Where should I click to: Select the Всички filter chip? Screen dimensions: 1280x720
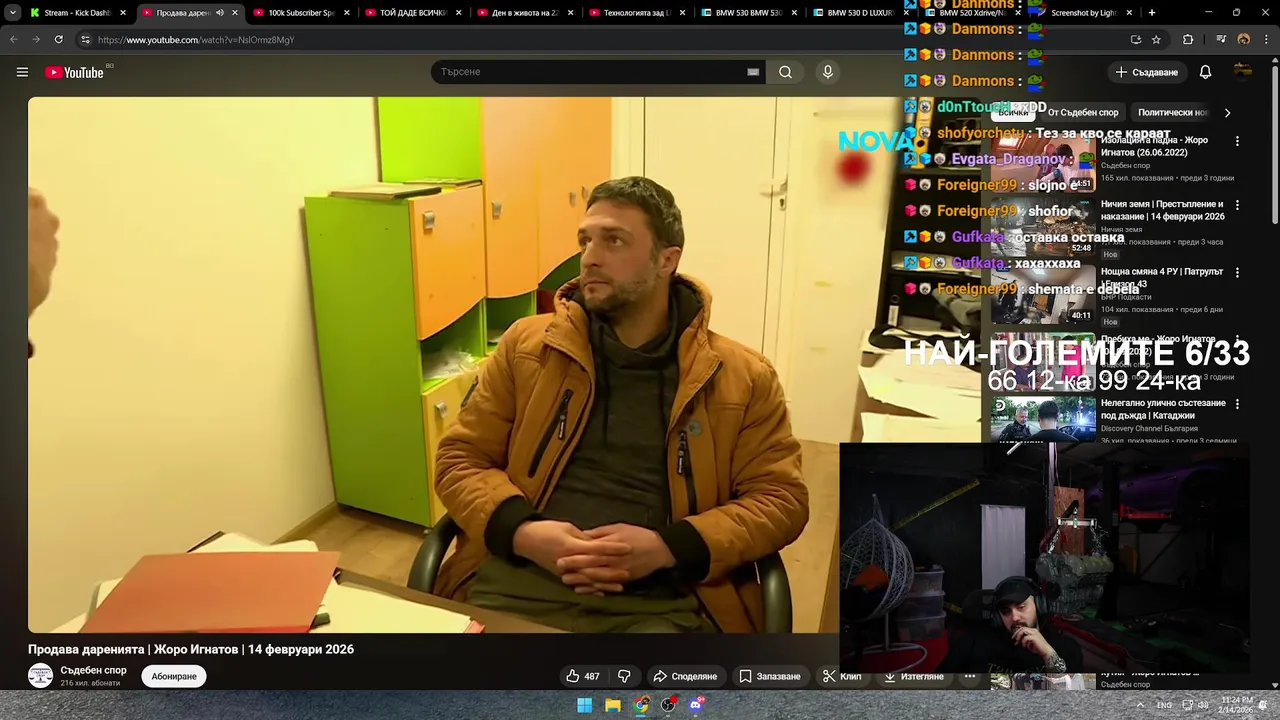pos(1013,113)
